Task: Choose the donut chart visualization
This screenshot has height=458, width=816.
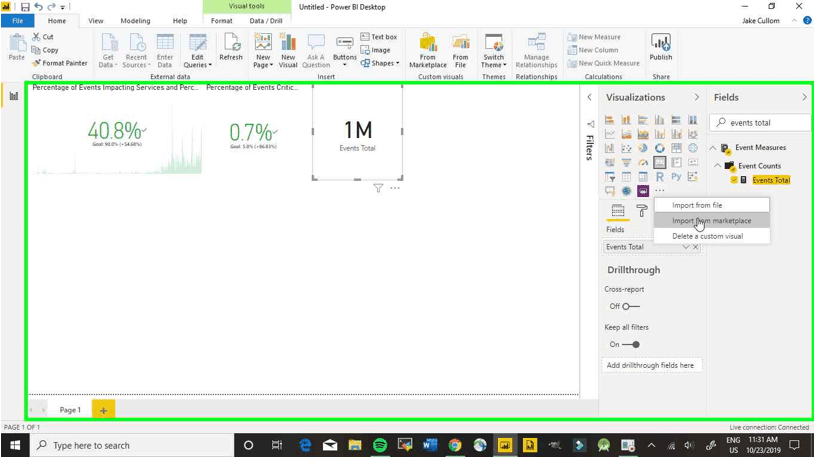Action: click(659, 148)
